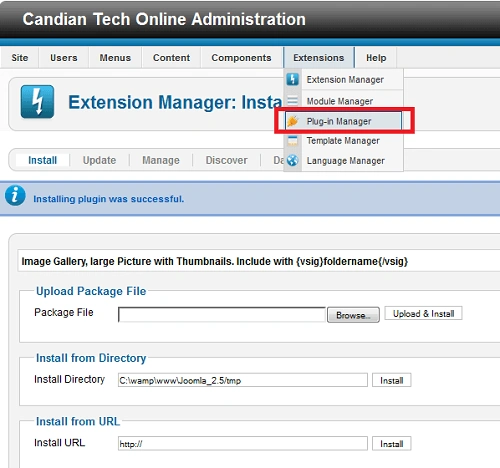The width and height of the screenshot is (500, 468).
Task: Click the Install URL text field
Action: [x=243, y=444]
